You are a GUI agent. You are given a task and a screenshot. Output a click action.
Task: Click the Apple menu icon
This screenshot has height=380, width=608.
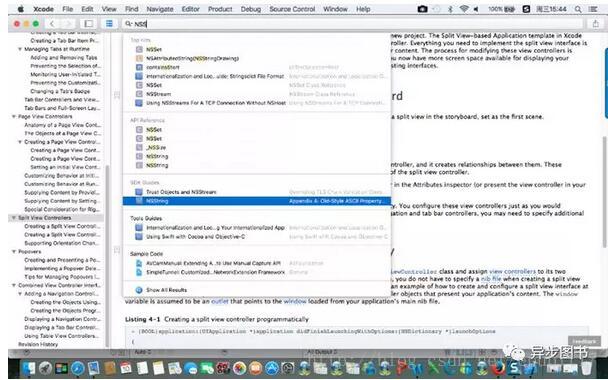21,9
